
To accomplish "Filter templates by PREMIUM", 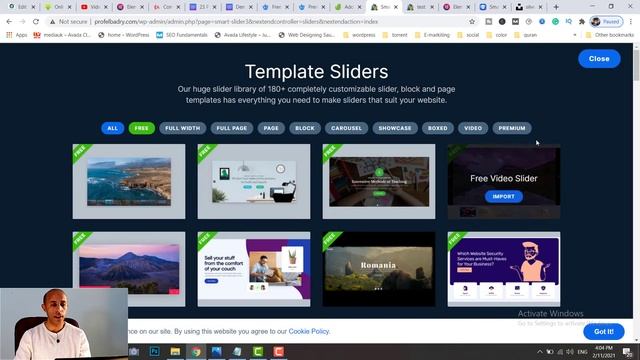I will tap(512, 128).
